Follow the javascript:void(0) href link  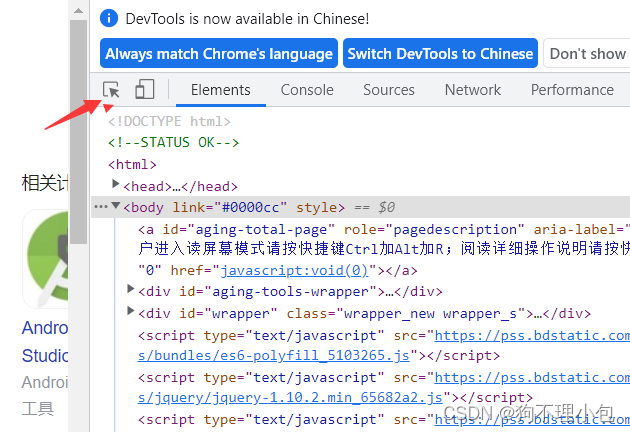(x=294, y=270)
